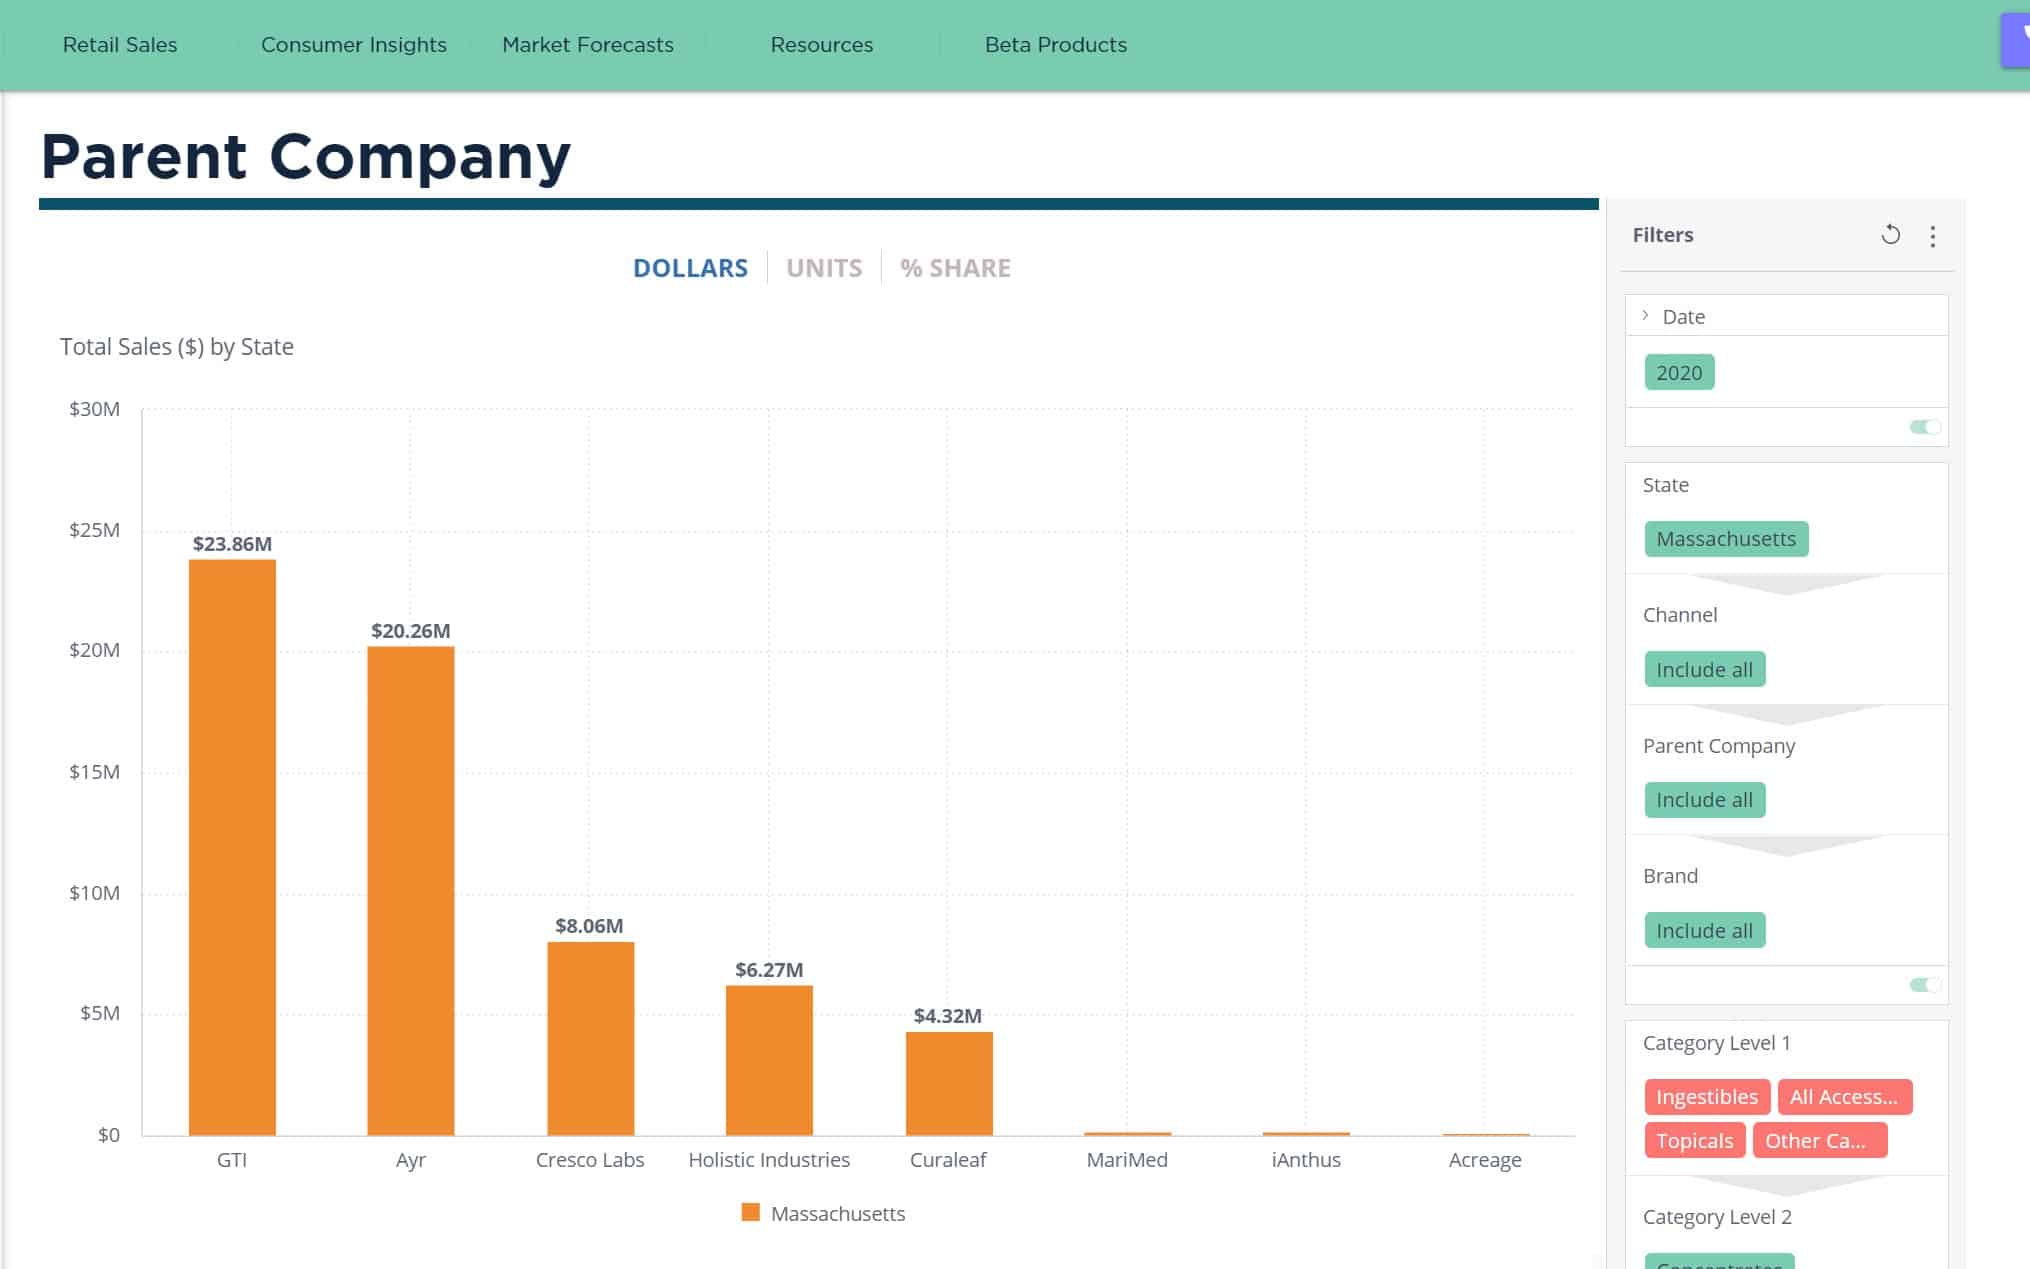This screenshot has width=2030, height=1269.
Task: Click the $8.06M value label
Action: (589, 926)
